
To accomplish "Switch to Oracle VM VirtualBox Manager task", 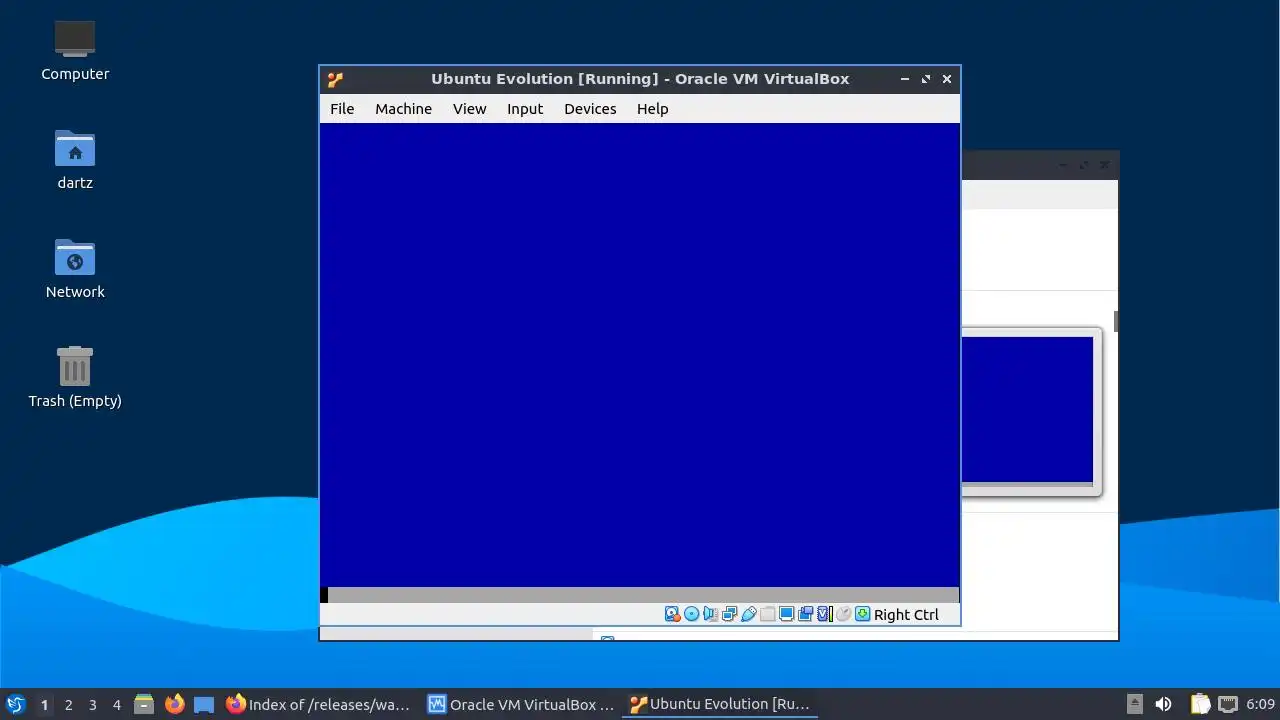I will pos(521,704).
